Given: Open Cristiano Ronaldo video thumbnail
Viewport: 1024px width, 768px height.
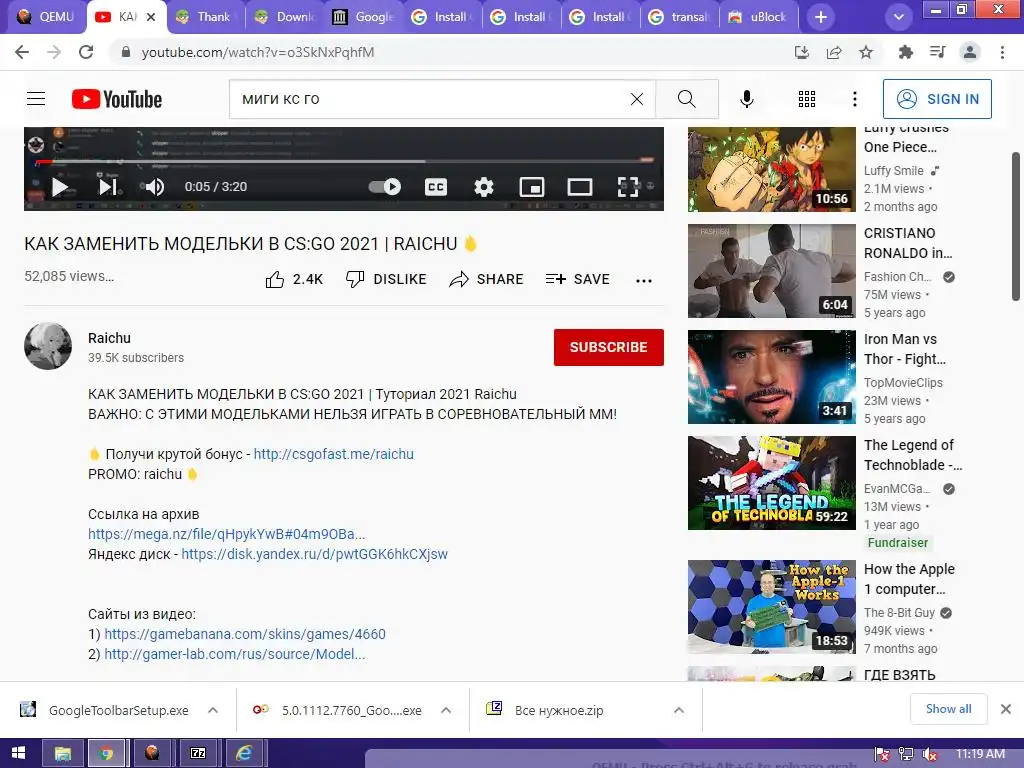Looking at the screenshot, I should [x=771, y=271].
